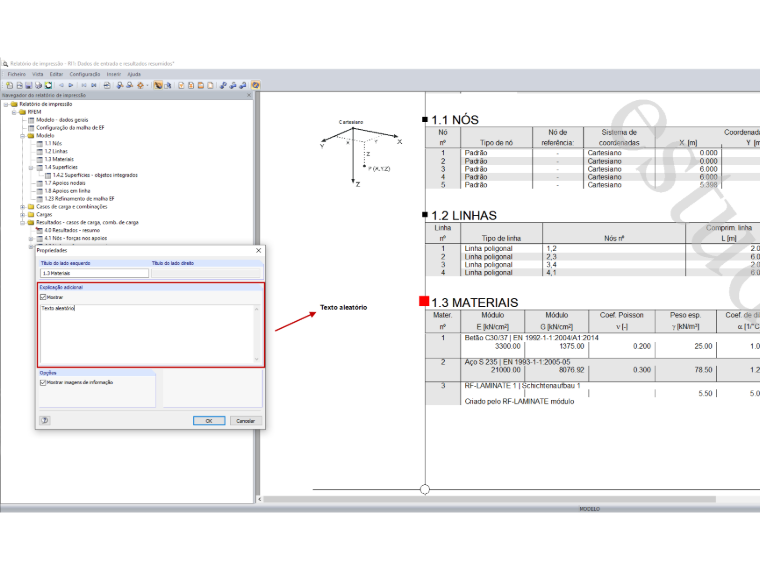Click the highlighted help icon at toolbar end
Image resolution: width=760 pixels, height=570 pixels.
255,85
